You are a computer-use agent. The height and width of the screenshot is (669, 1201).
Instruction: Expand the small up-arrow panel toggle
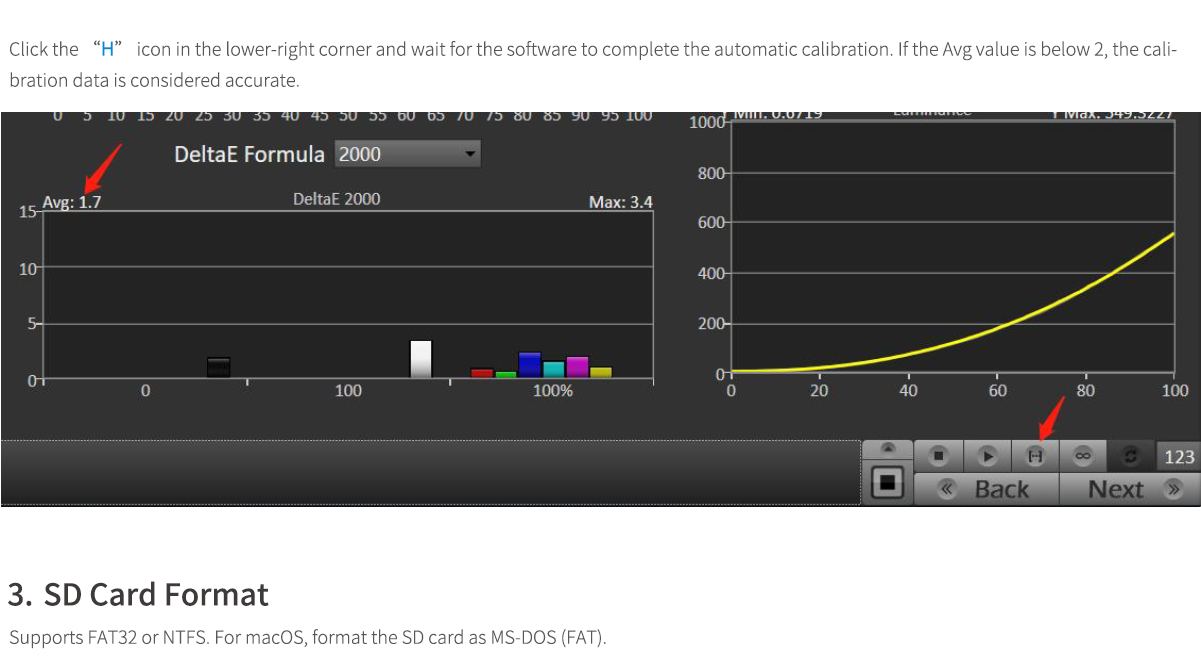[887, 449]
